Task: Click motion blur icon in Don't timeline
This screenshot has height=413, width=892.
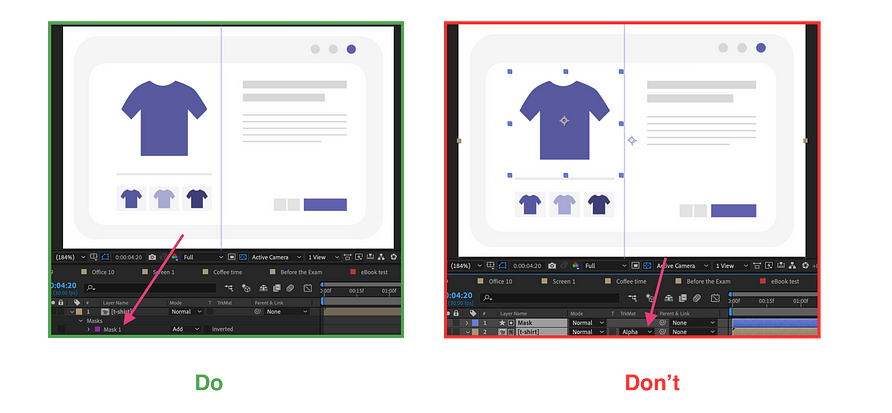Action: point(697,298)
